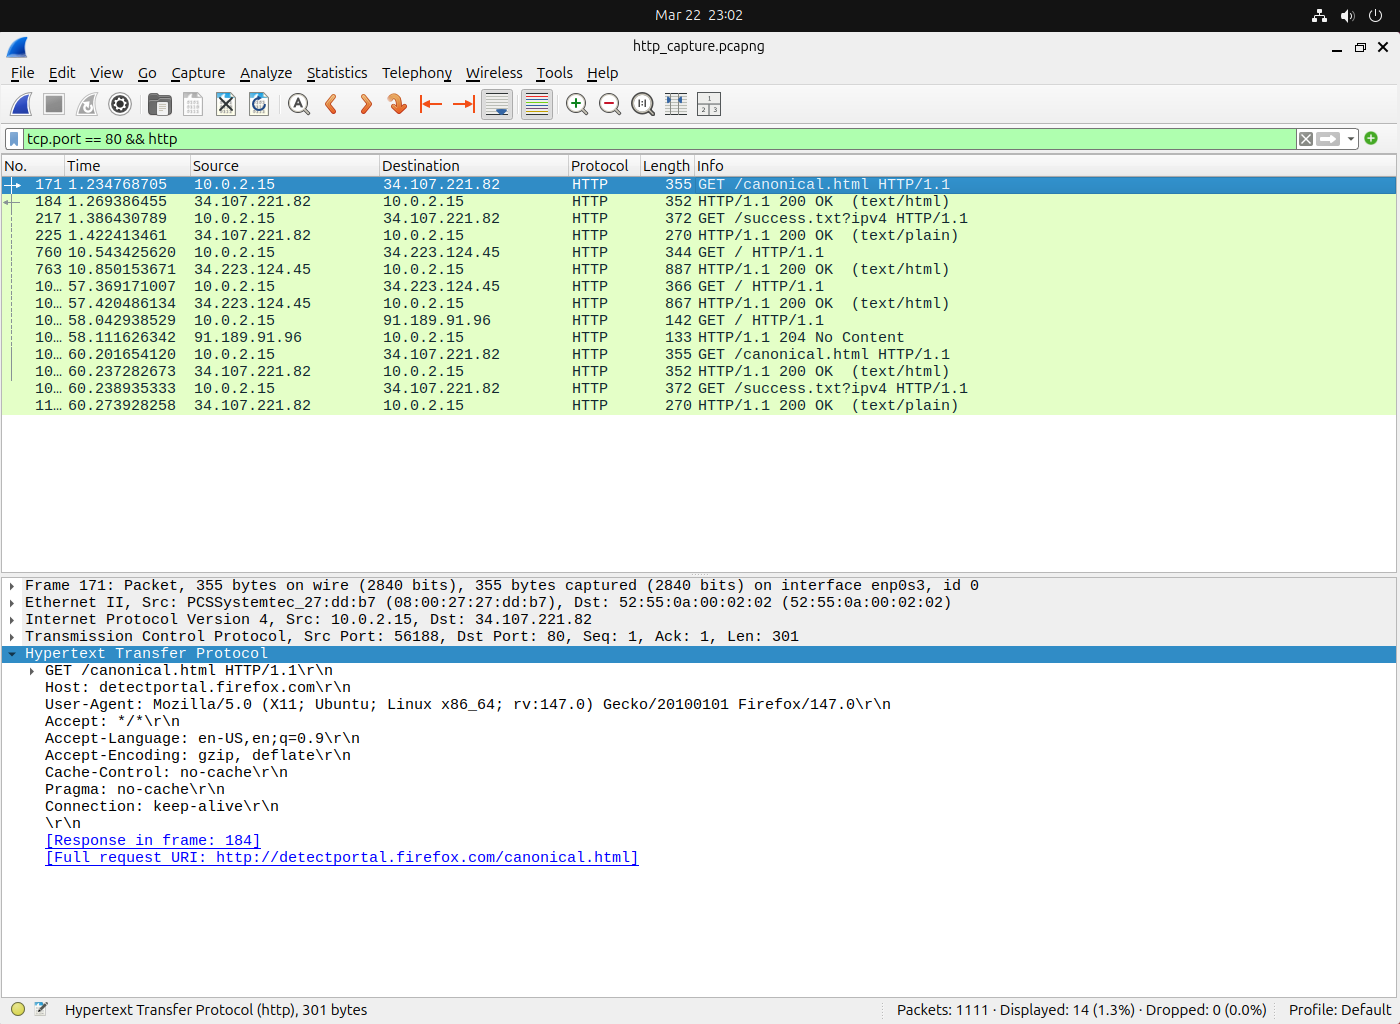Screen dimensions: 1400x1024
Task: Expand the GET /canonical.html request line
Action: pyautogui.click(x=32, y=671)
